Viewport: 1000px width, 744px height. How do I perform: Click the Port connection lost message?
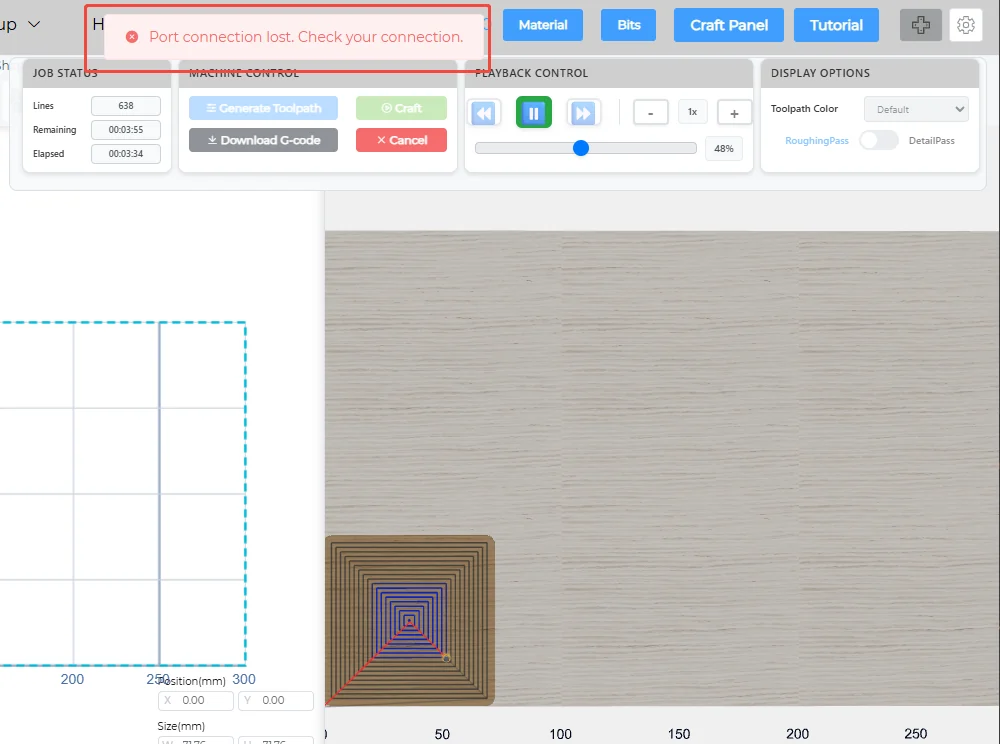[x=306, y=37]
